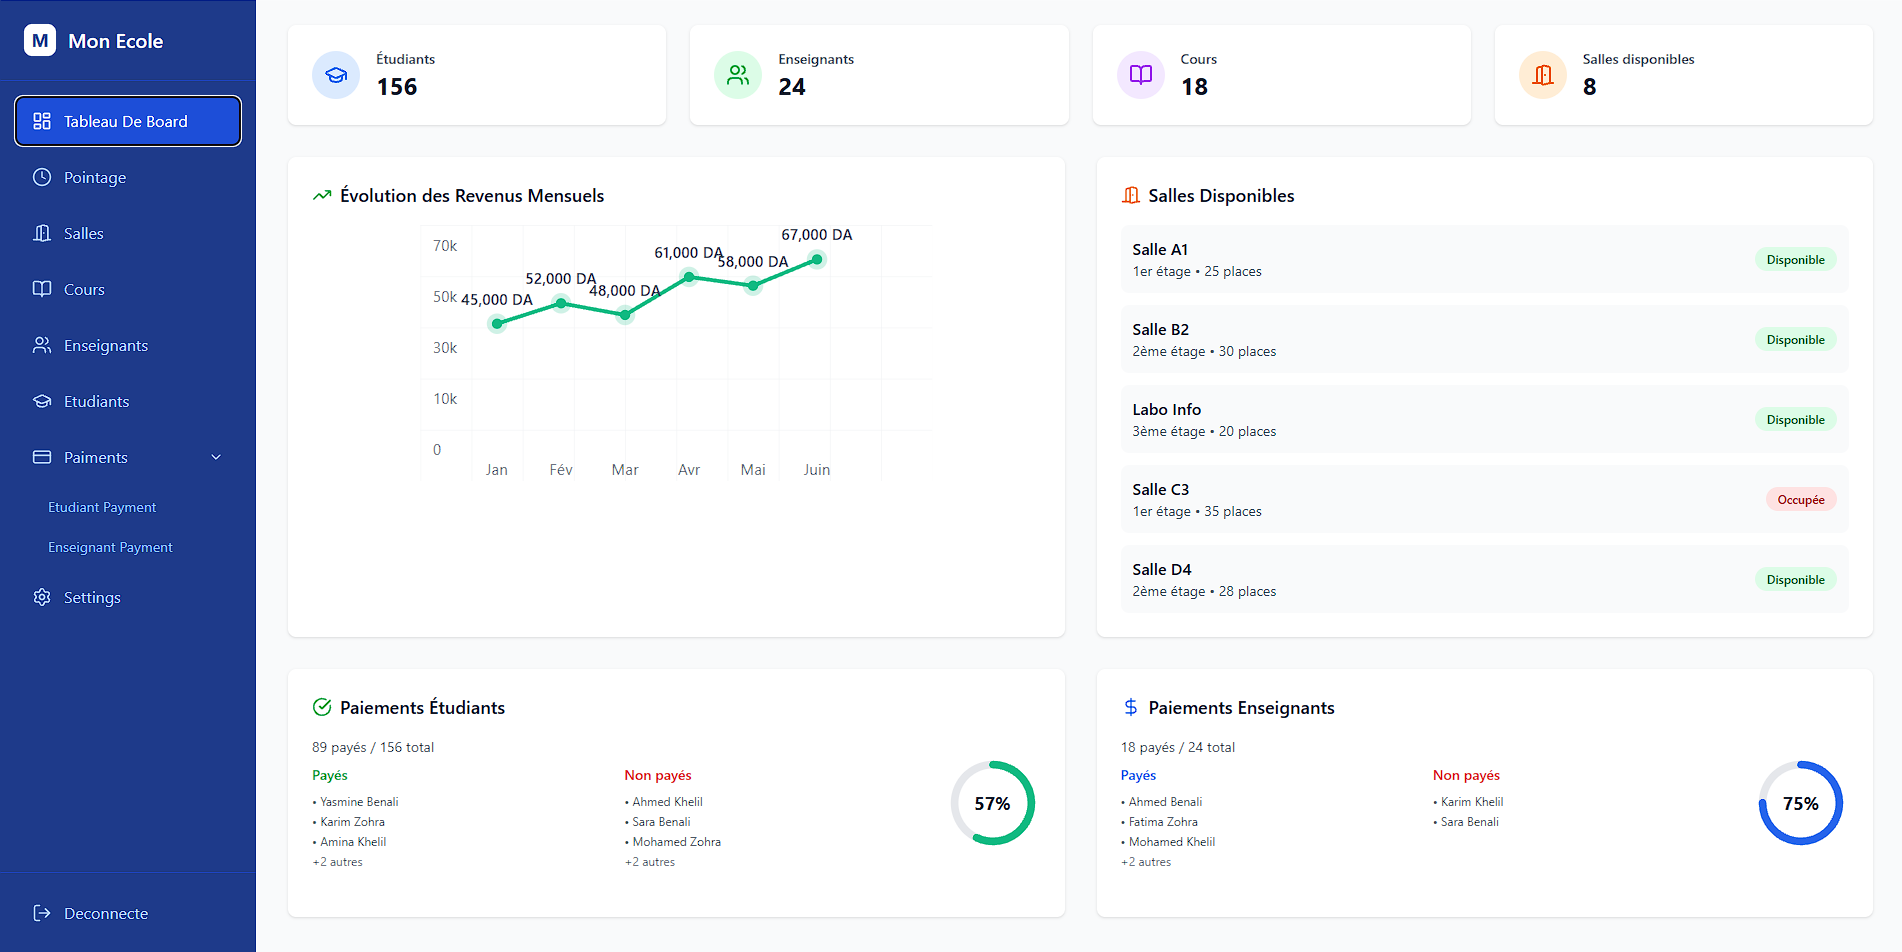
Task: Select the Labo Info room row
Action: pos(1485,419)
